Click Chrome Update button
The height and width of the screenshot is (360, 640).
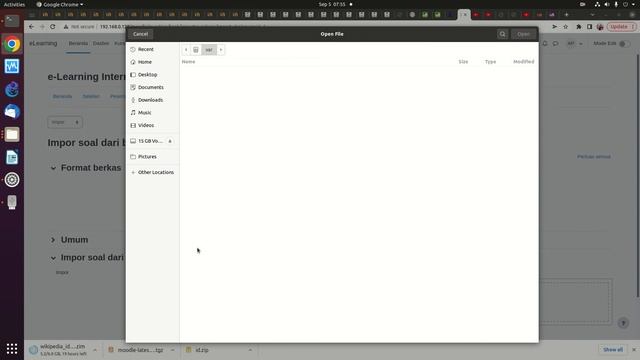[x=621, y=27]
